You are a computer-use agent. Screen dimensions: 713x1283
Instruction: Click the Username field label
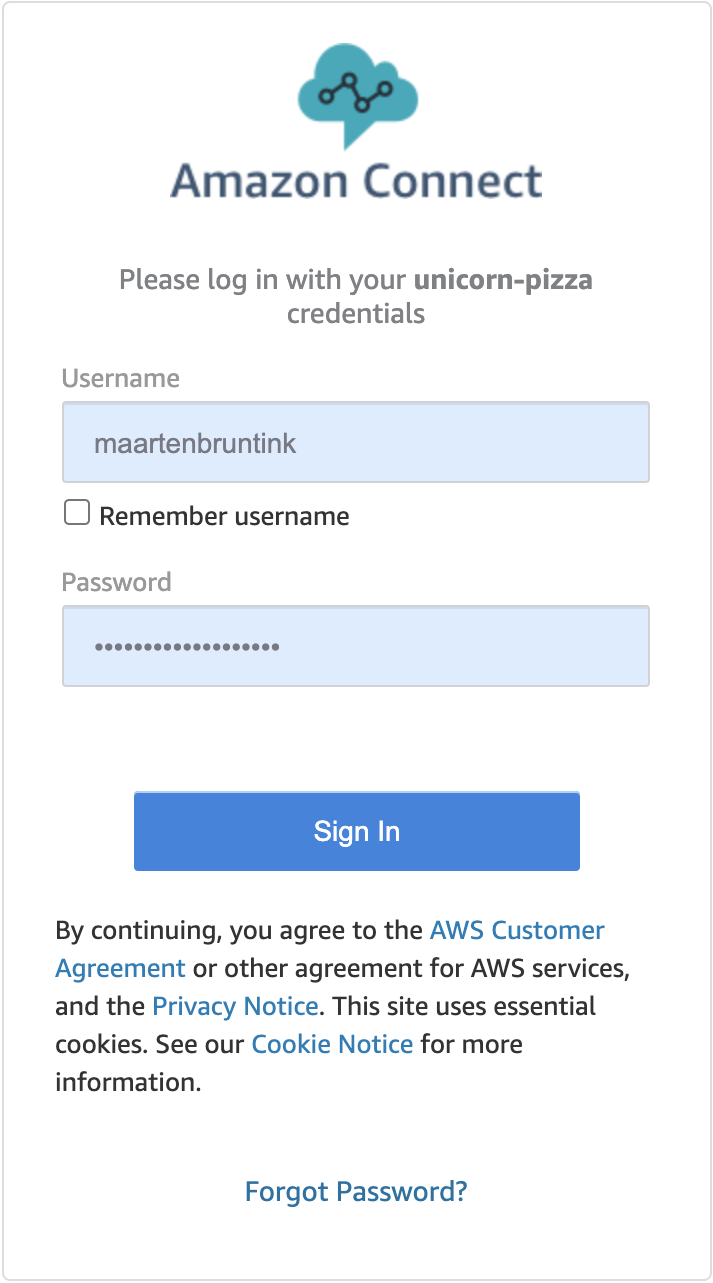[x=121, y=378]
